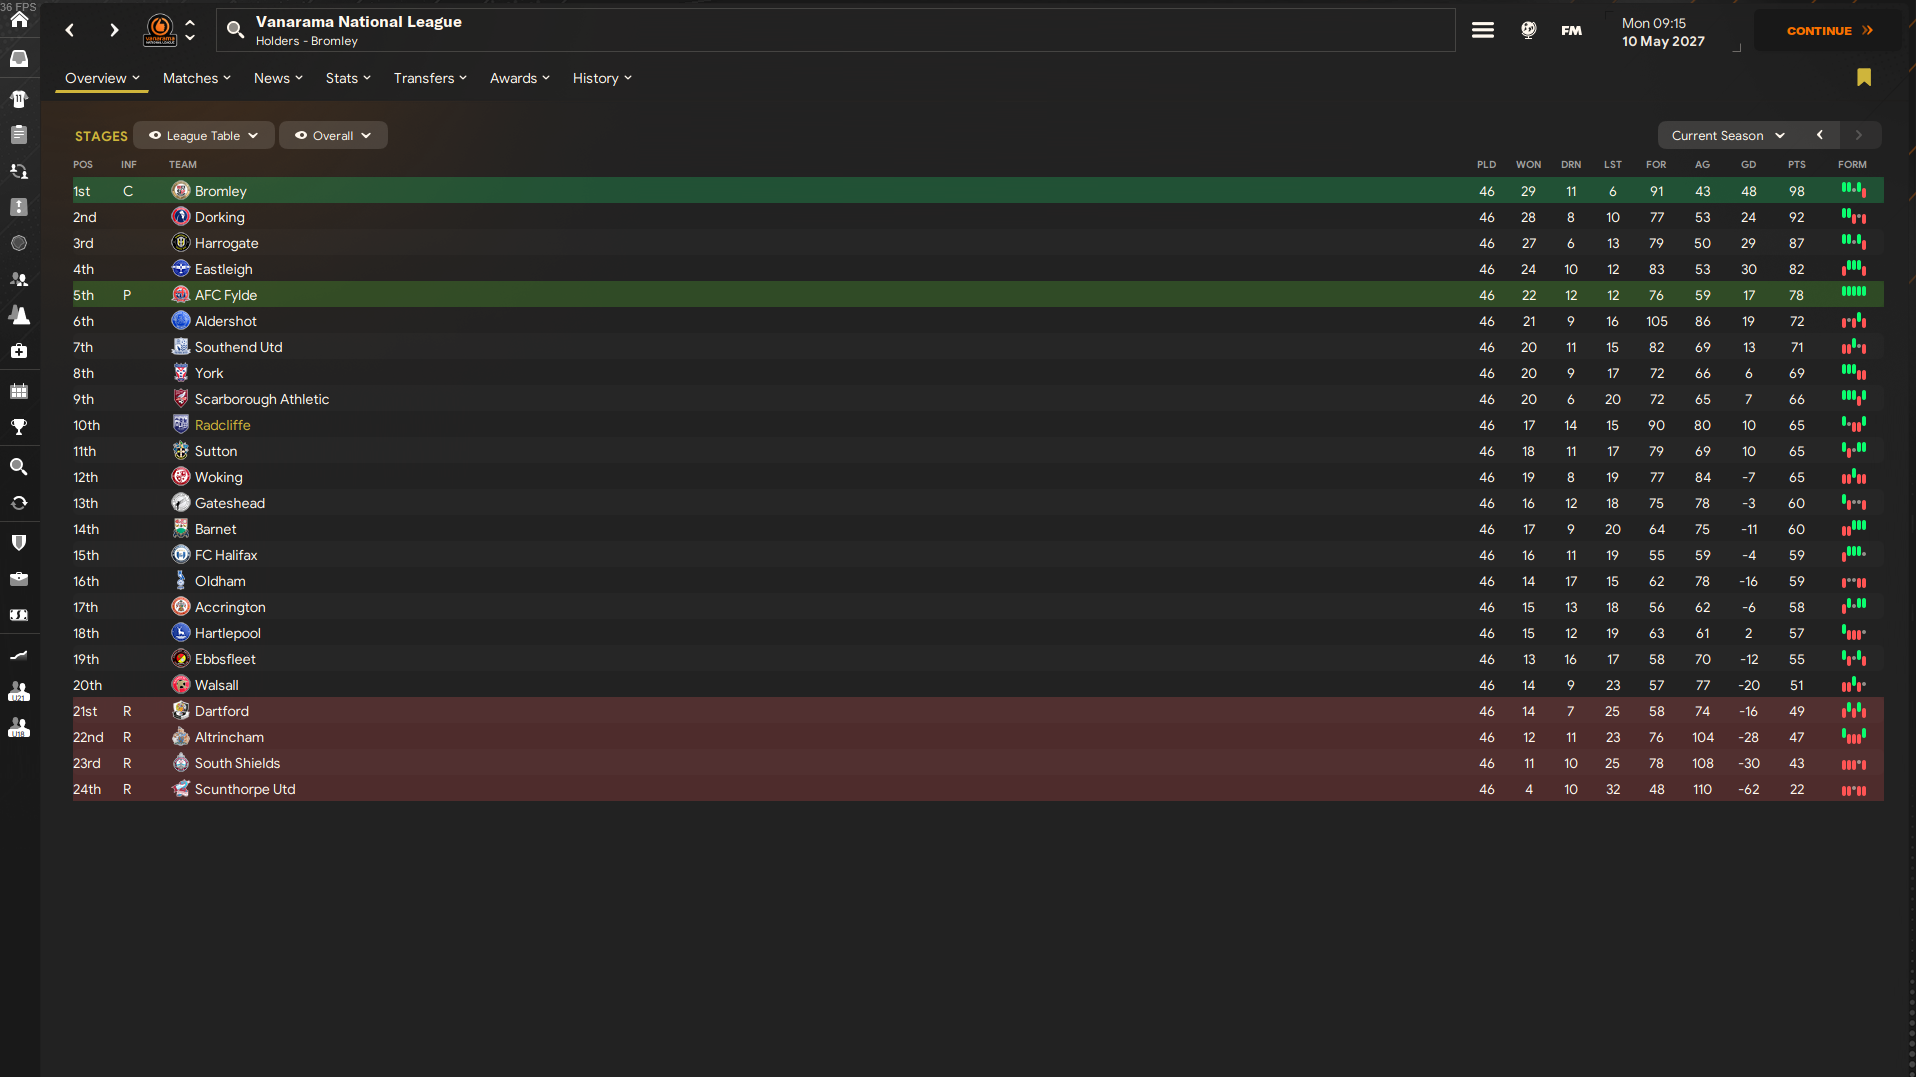The height and width of the screenshot is (1077, 1916).
Task: Open the hamburger menu in the top bar
Action: [x=1483, y=30]
